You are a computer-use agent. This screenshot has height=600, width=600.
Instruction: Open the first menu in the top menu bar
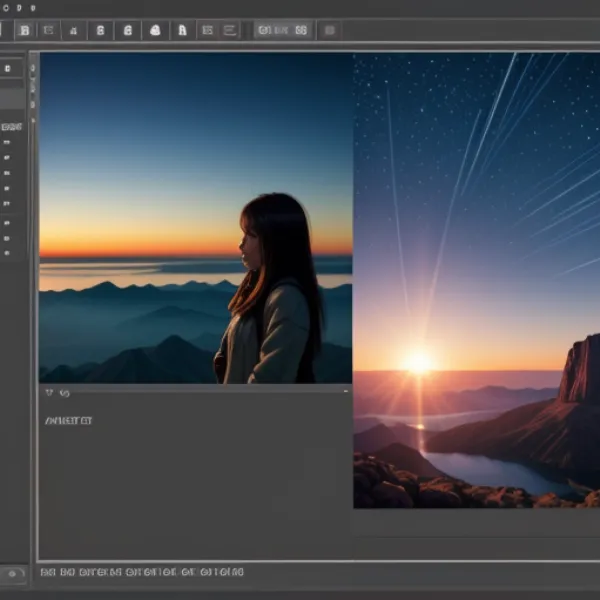click(x=4, y=7)
